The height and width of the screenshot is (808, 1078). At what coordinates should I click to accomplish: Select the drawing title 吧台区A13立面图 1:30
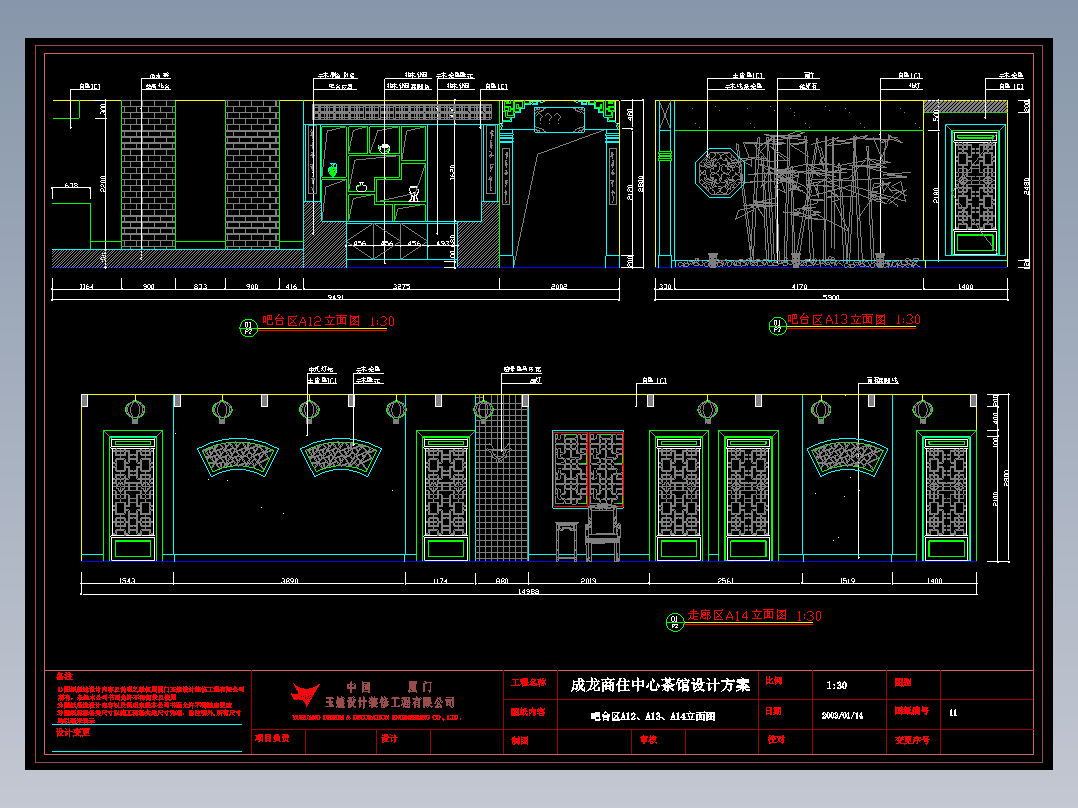pyautogui.click(x=854, y=319)
